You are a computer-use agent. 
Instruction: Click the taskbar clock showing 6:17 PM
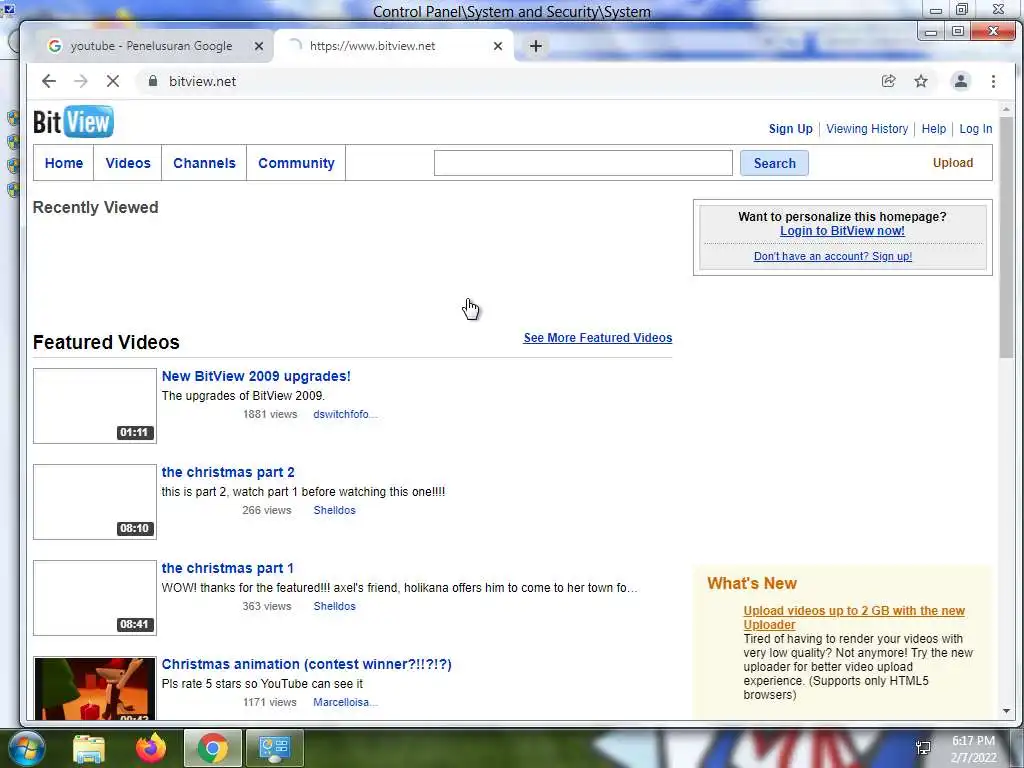pyautogui.click(x=974, y=749)
